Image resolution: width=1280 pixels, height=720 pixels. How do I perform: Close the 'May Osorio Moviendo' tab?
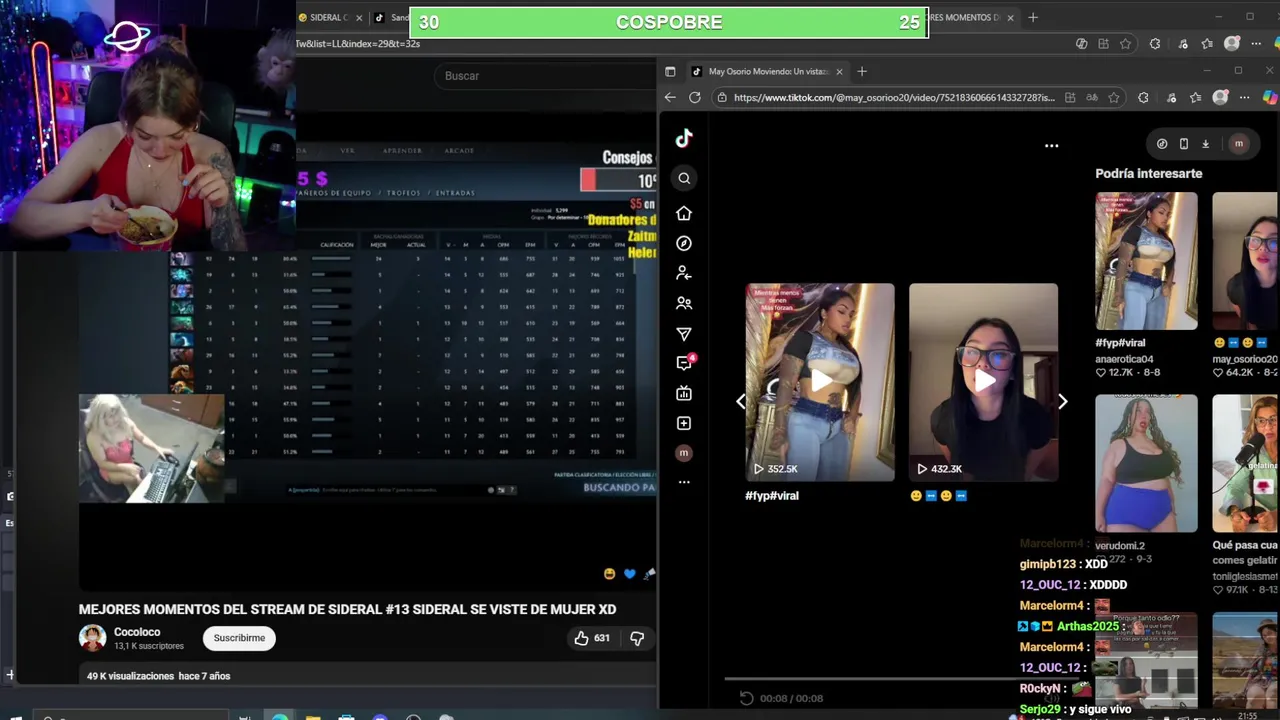[x=839, y=71]
